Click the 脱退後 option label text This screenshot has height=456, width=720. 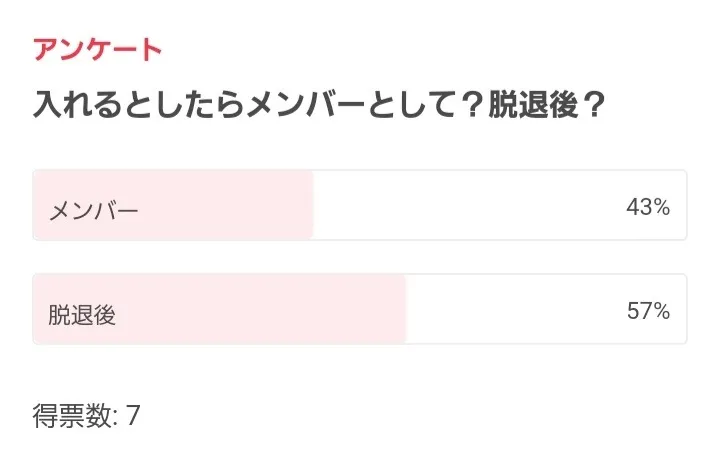82,314
